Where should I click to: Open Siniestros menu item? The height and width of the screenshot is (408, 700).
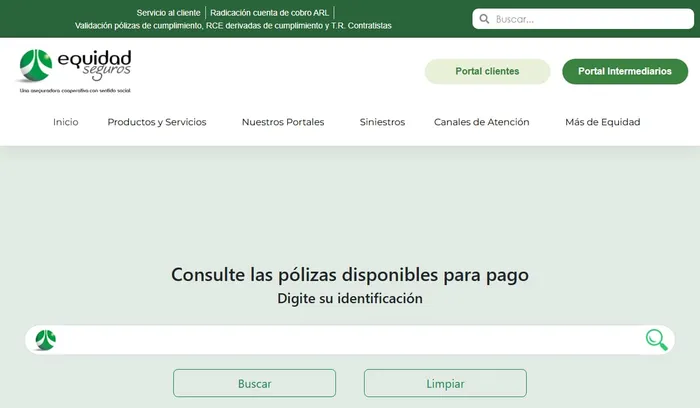coord(382,122)
